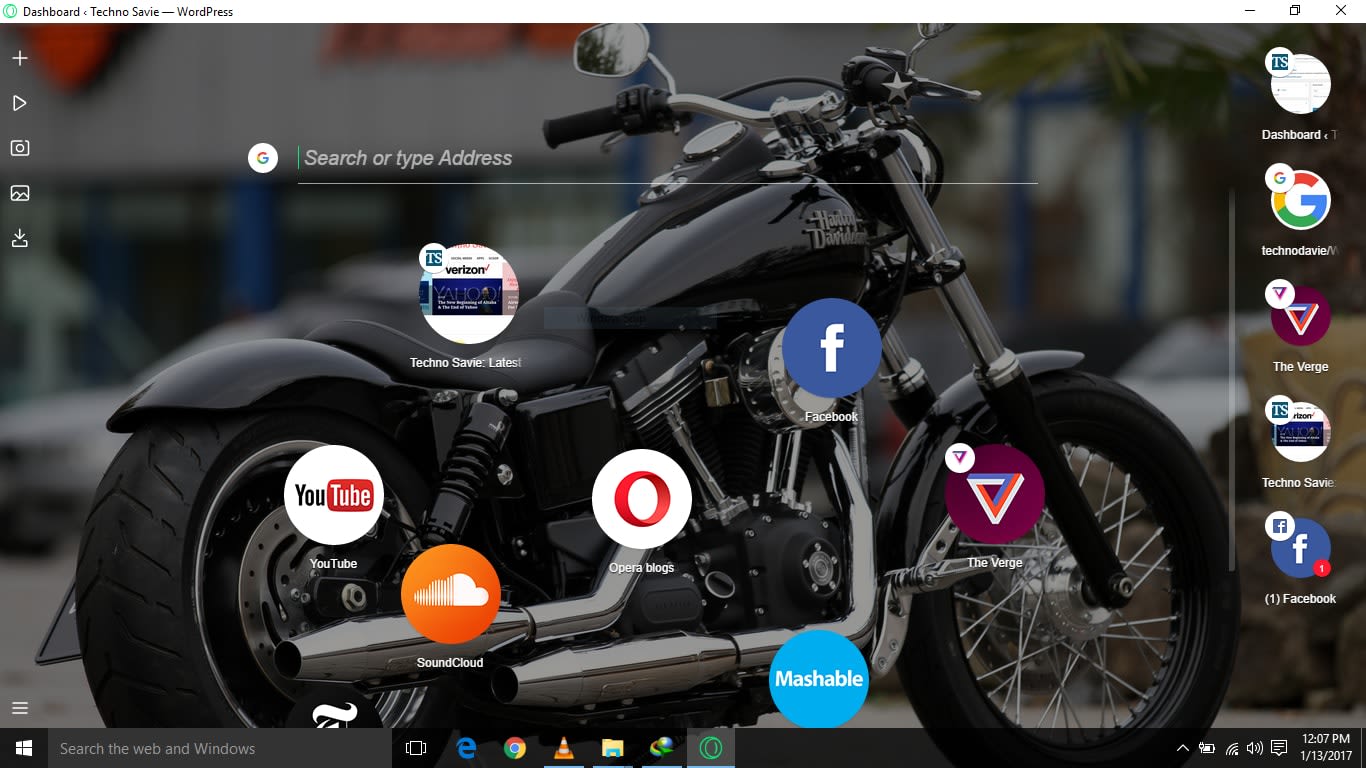The image size is (1366, 768).
Task: Focus the Search or type Address field
Action: [667, 158]
